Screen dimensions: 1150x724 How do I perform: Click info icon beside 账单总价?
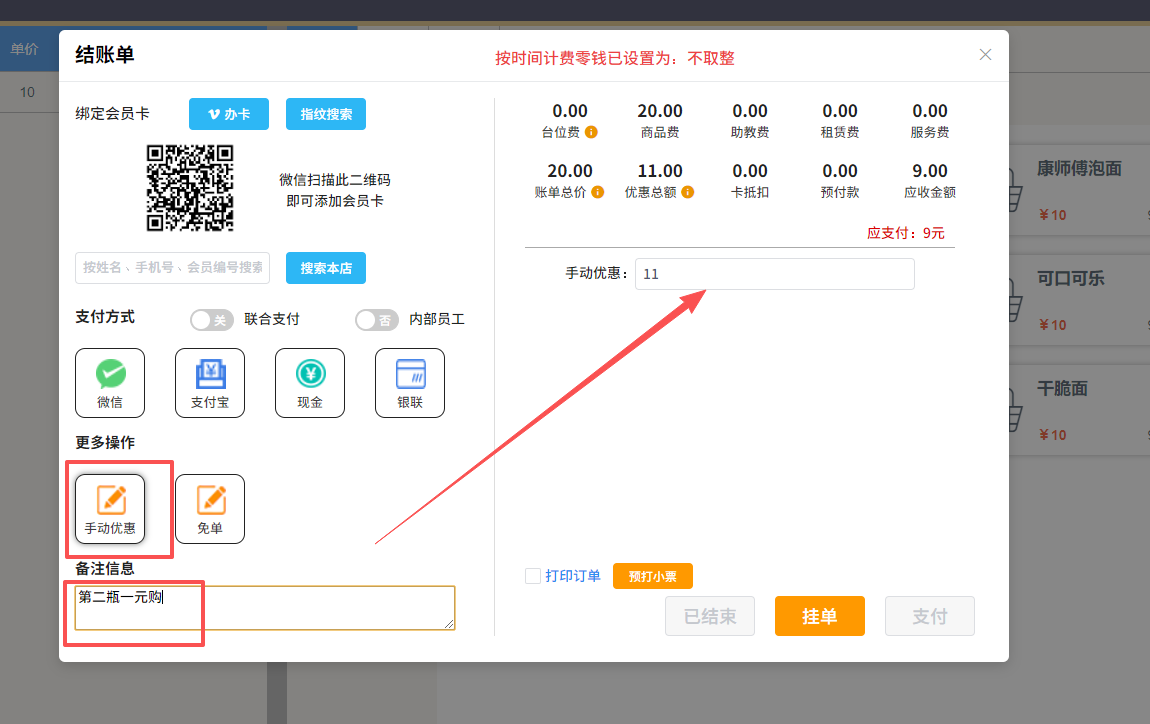pyautogui.click(x=598, y=192)
